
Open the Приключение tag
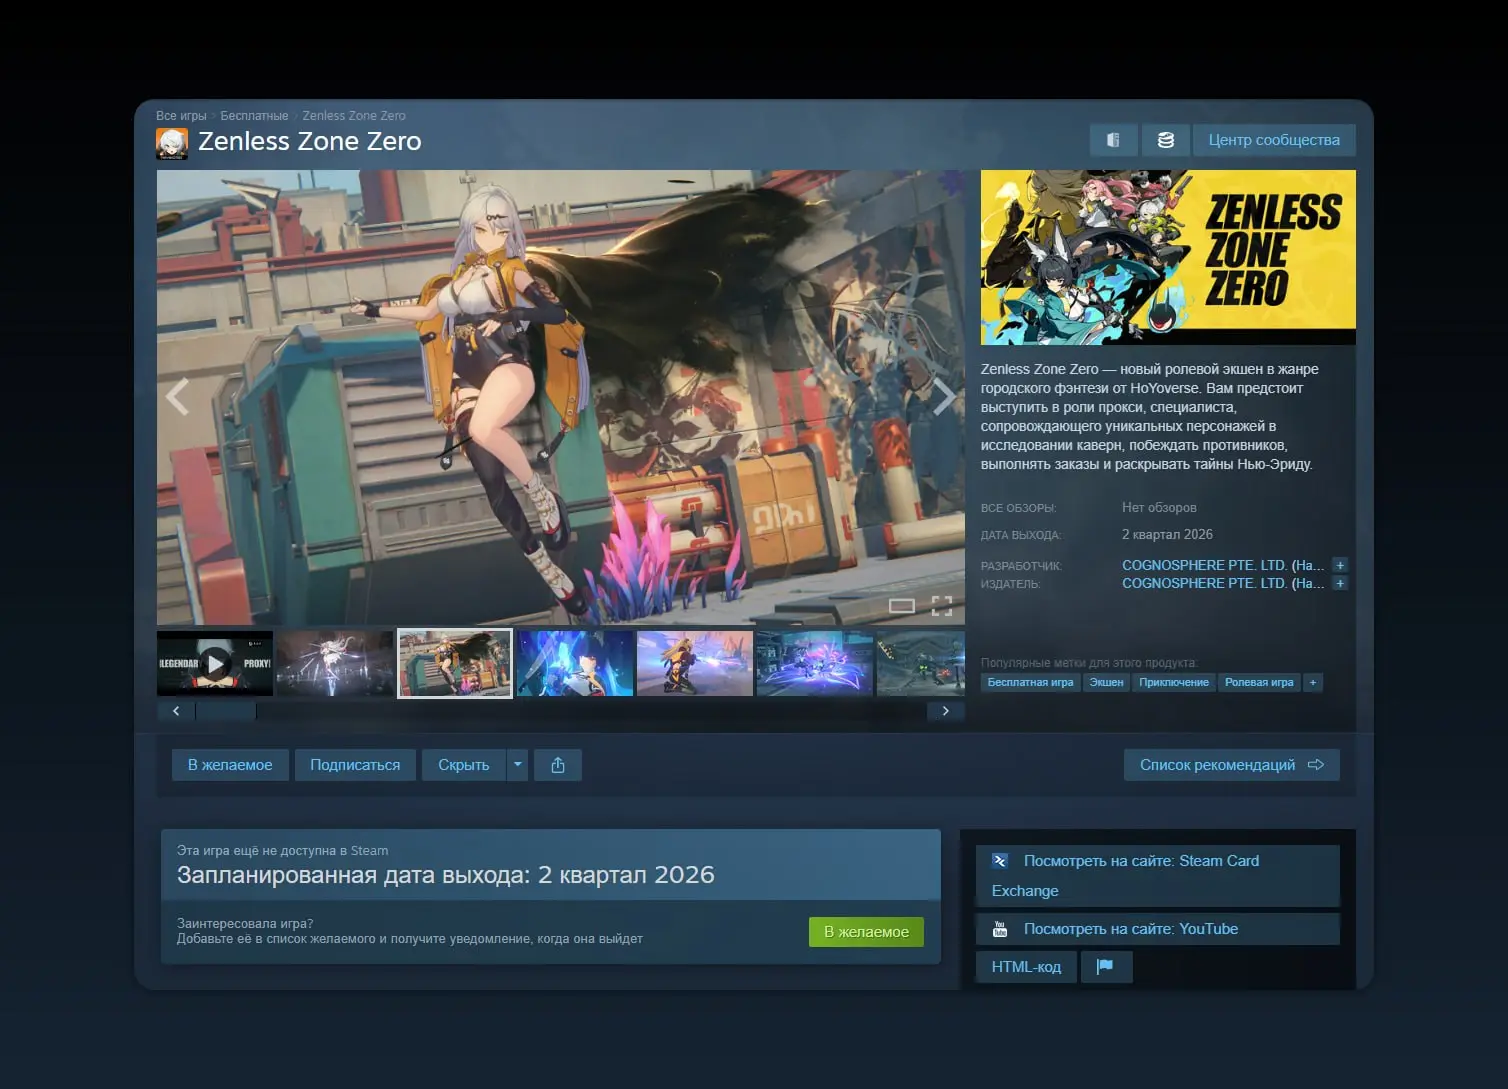(1174, 682)
